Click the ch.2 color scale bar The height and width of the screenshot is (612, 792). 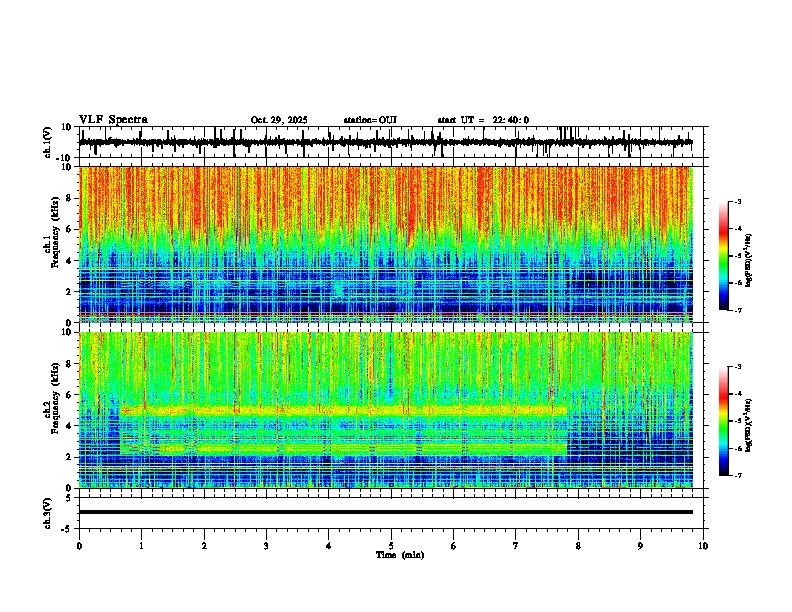(724, 421)
